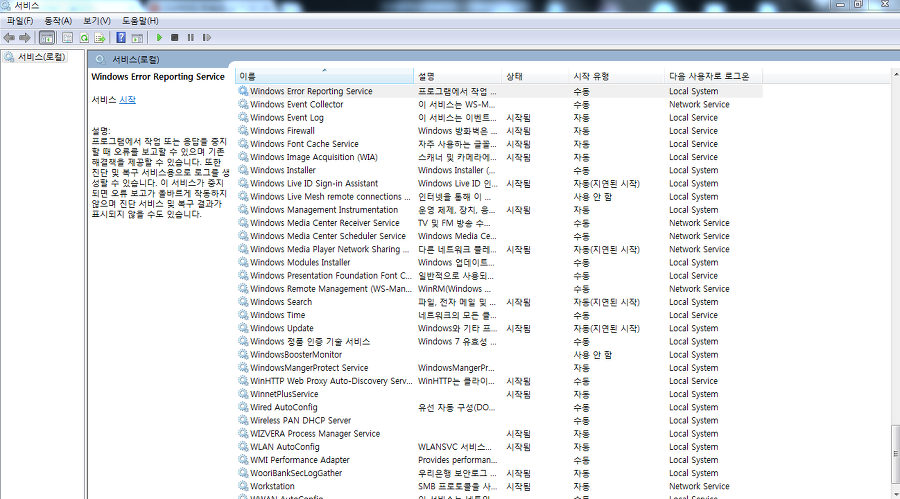Click the gear icon beside Windows Search

pyautogui.click(x=243, y=301)
